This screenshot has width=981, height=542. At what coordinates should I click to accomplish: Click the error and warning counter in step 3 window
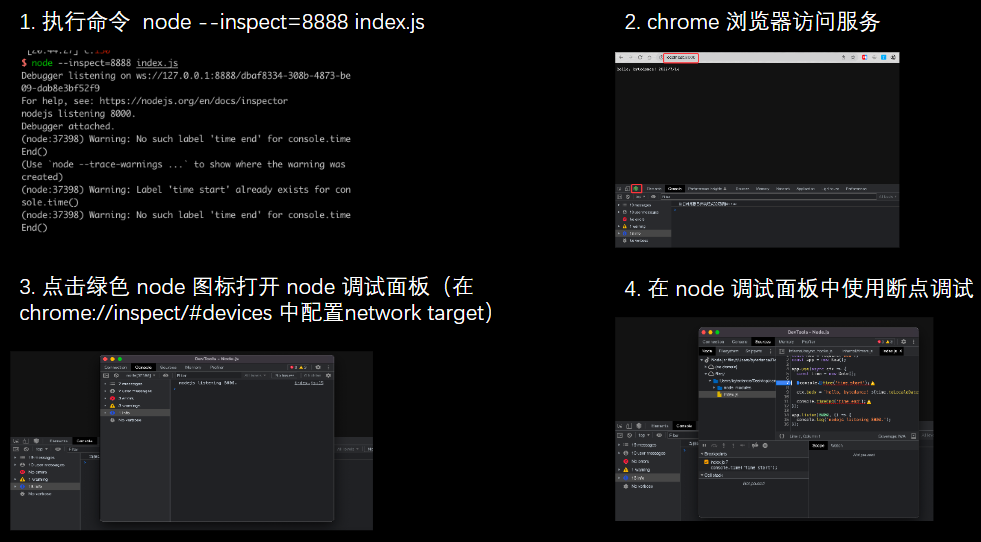[298, 367]
